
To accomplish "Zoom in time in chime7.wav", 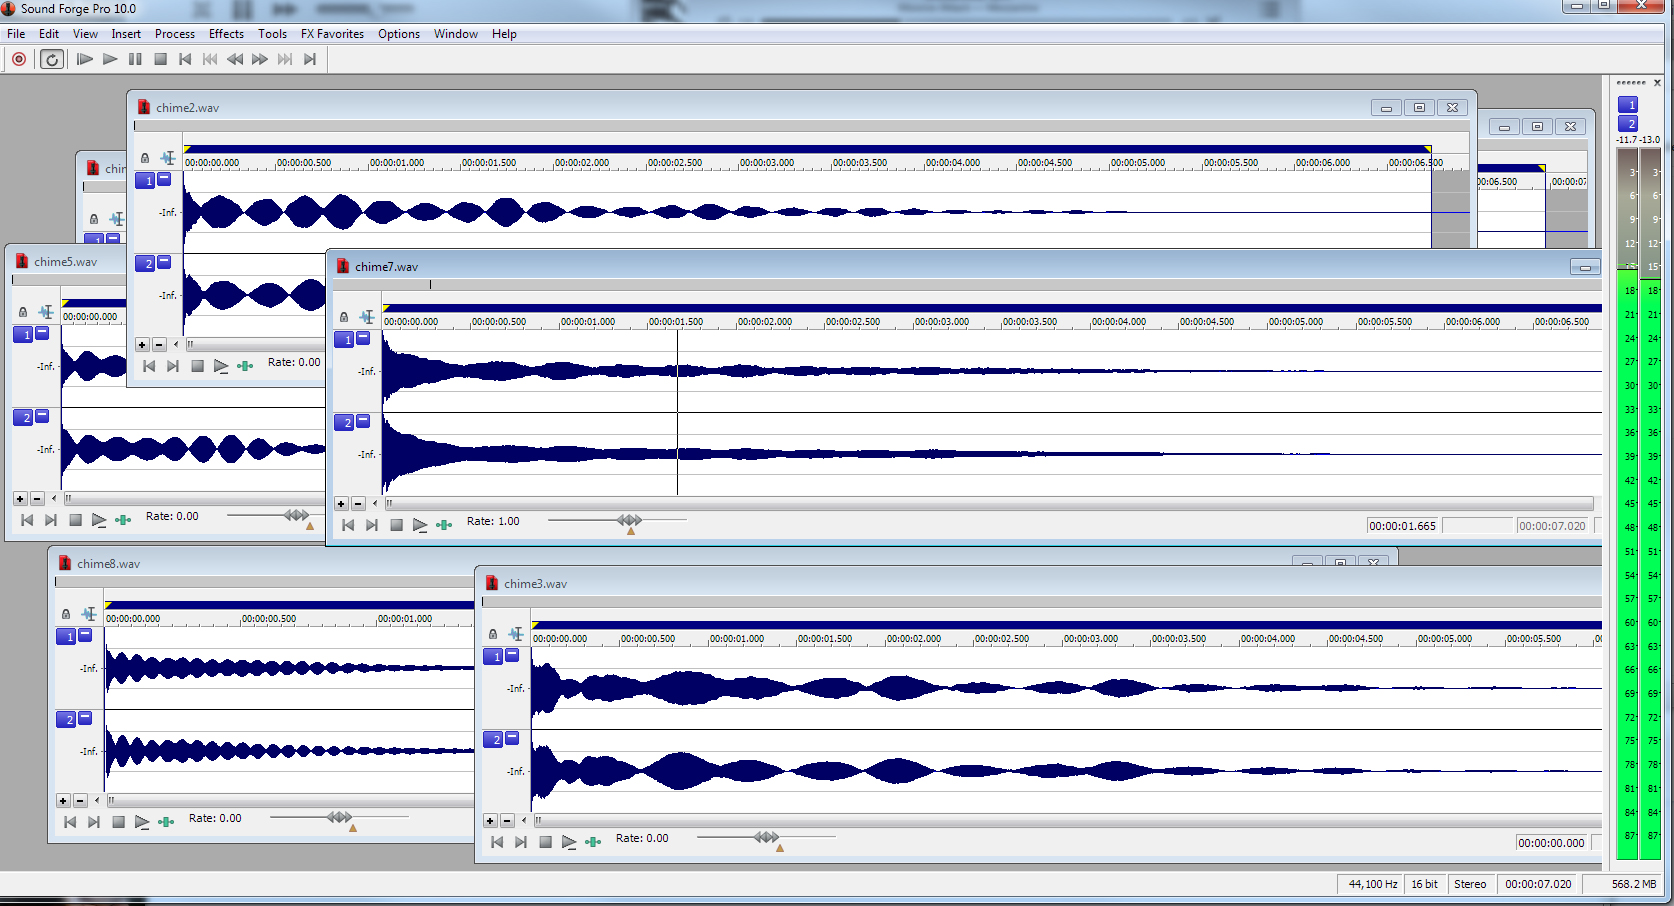I will pyautogui.click(x=341, y=504).
